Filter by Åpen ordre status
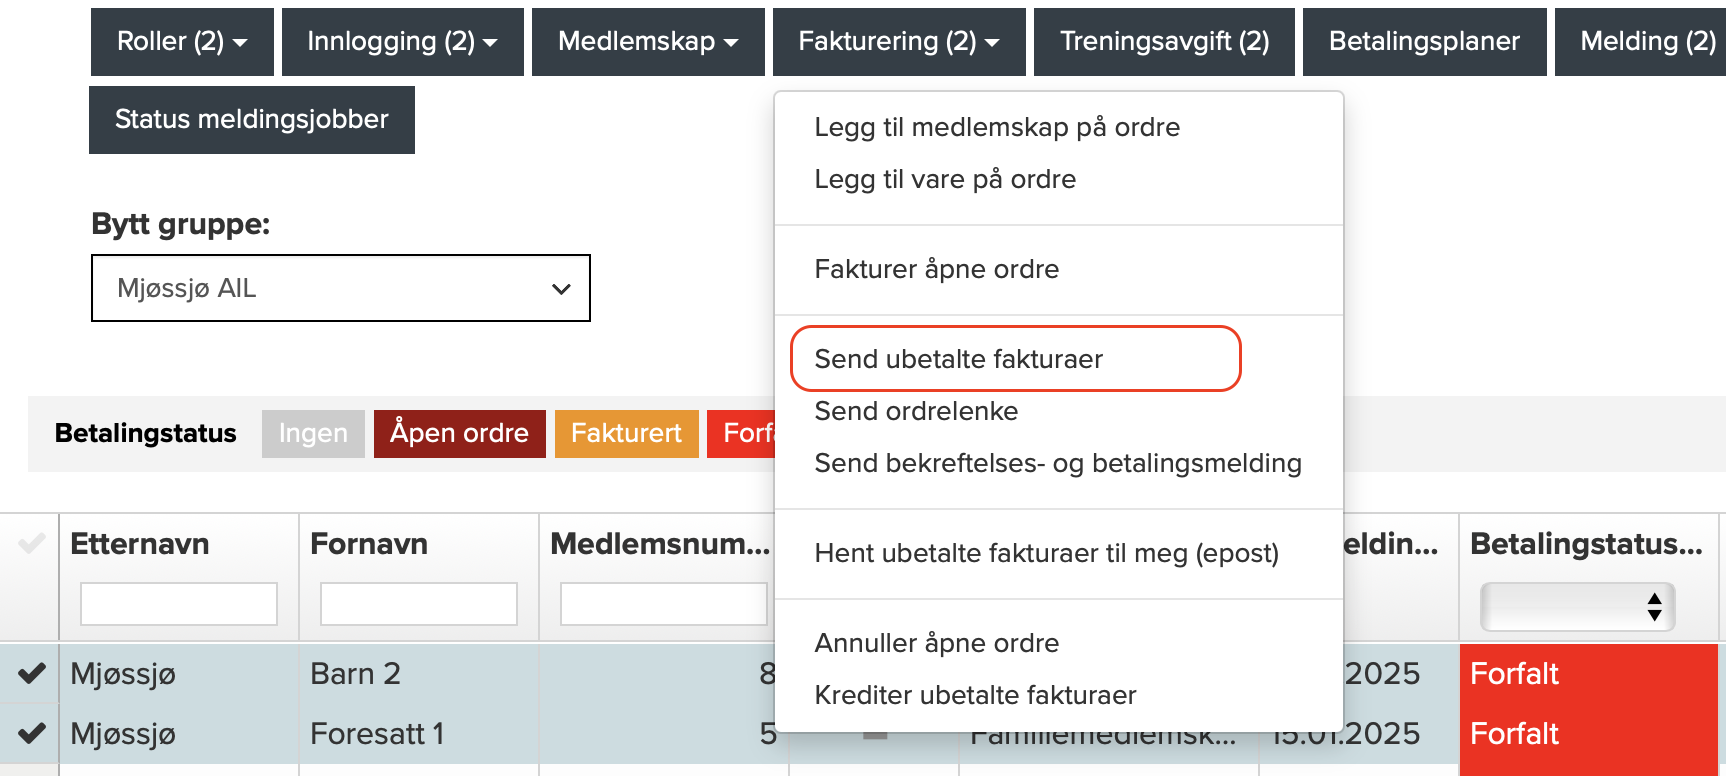Image resolution: width=1726 pixels, height=776 pixels. tap(460, 434)
